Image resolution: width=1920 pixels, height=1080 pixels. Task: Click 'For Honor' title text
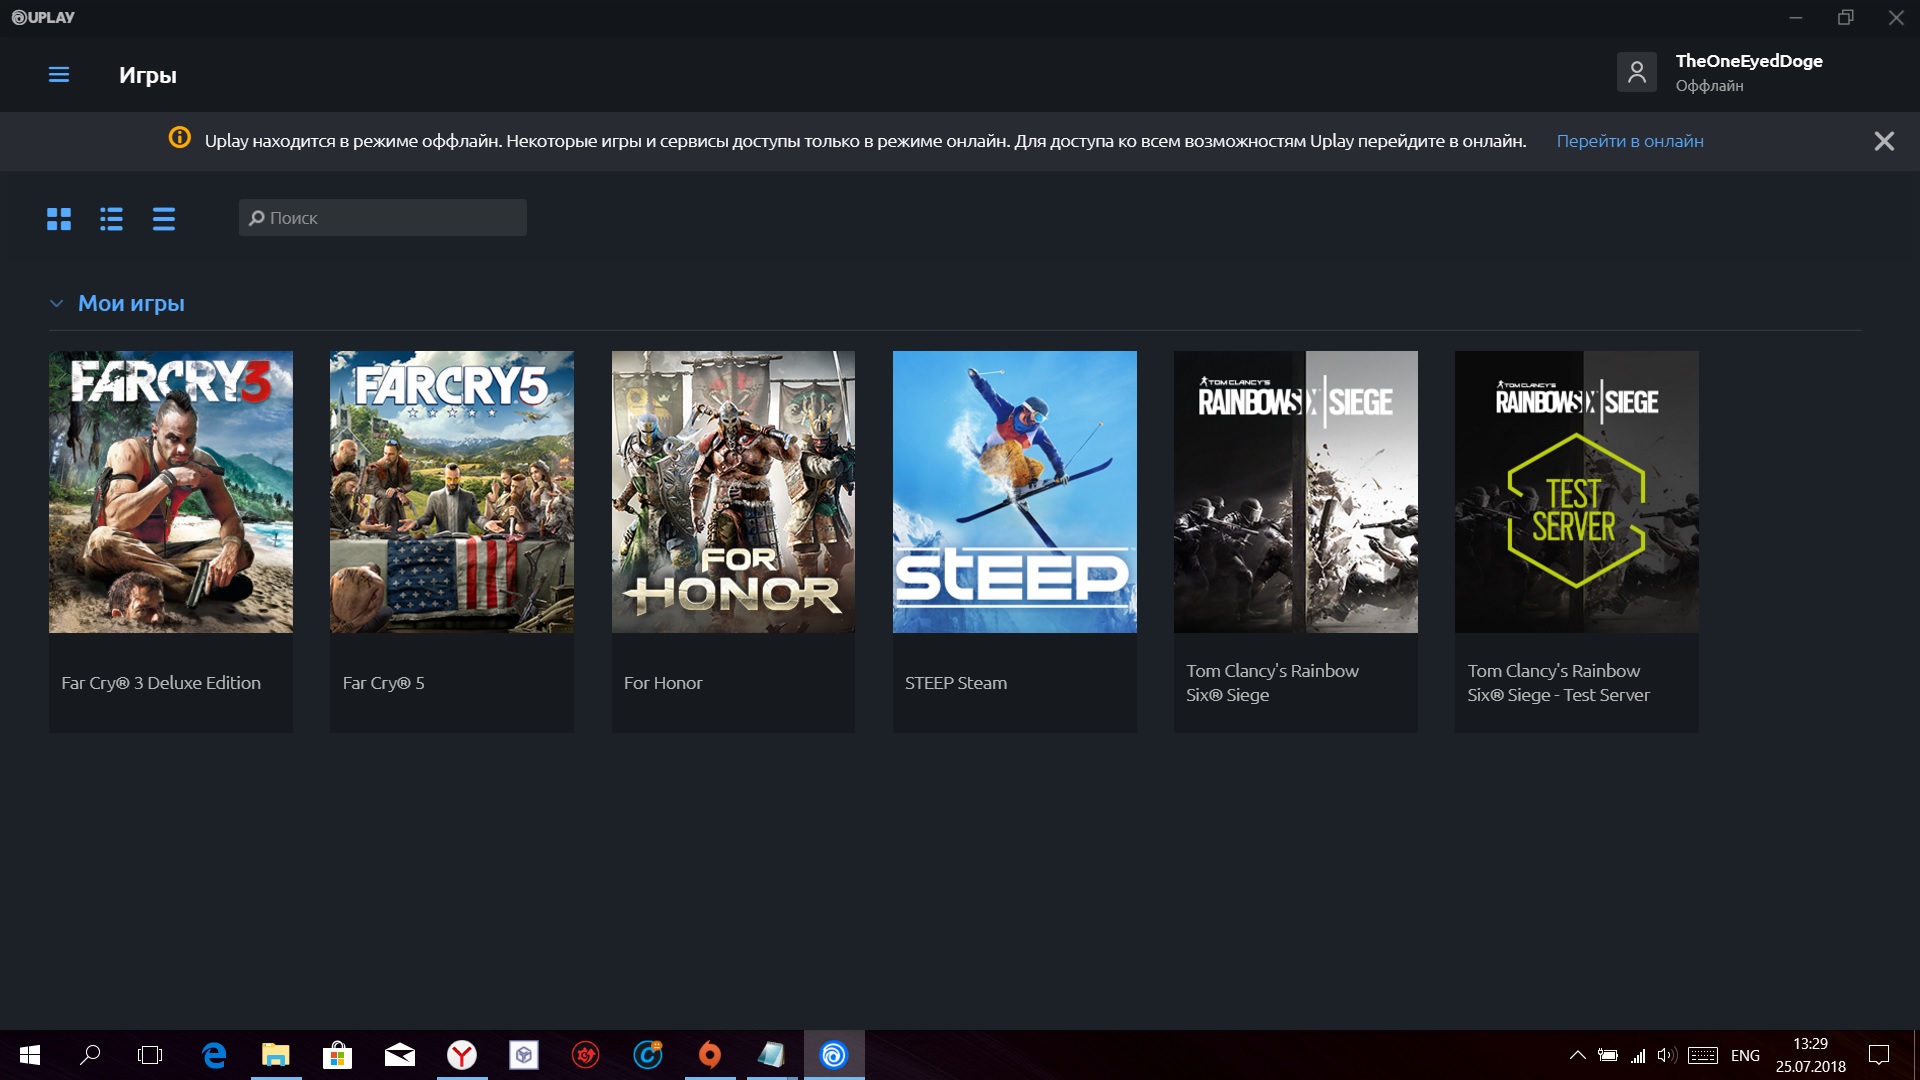[x=663, y=683]
